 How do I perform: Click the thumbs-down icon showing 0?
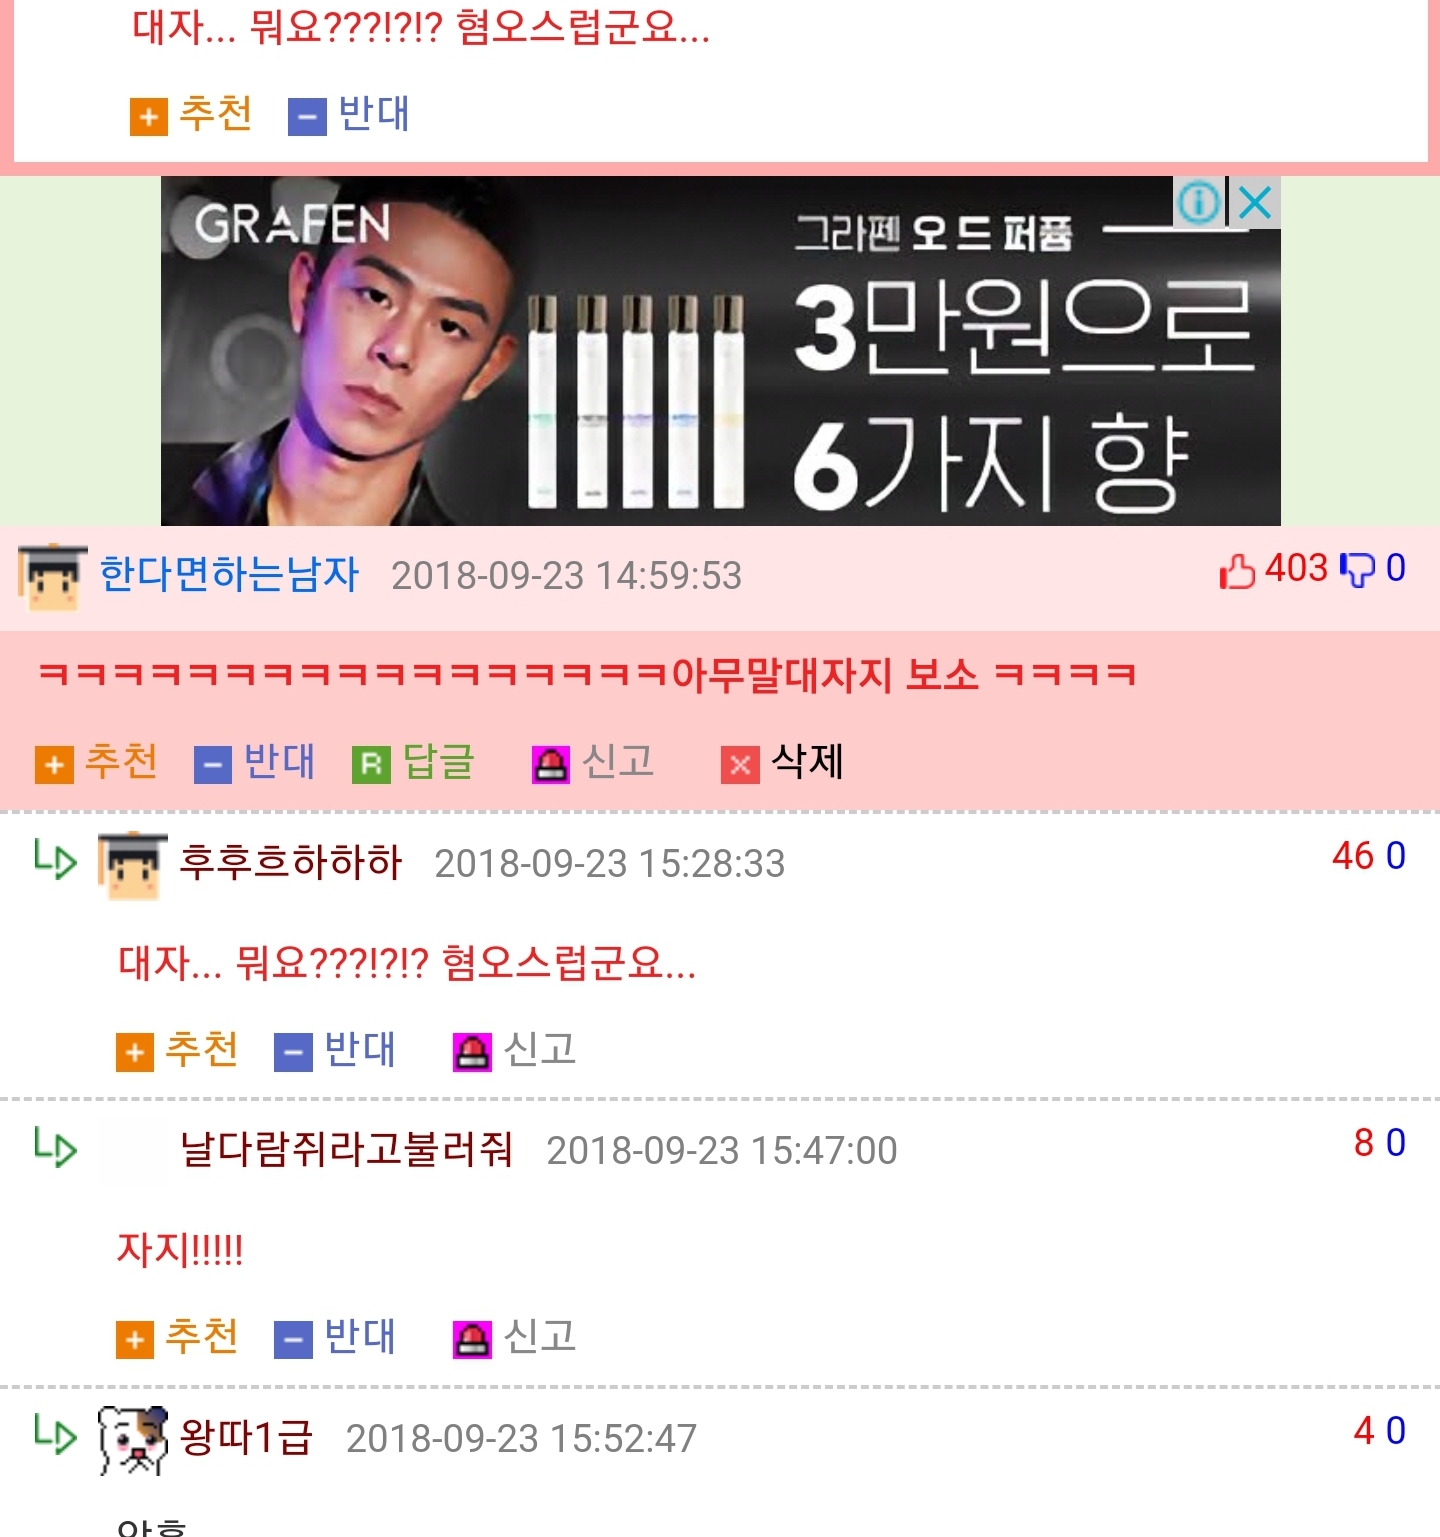click(x=1357, y=570)
